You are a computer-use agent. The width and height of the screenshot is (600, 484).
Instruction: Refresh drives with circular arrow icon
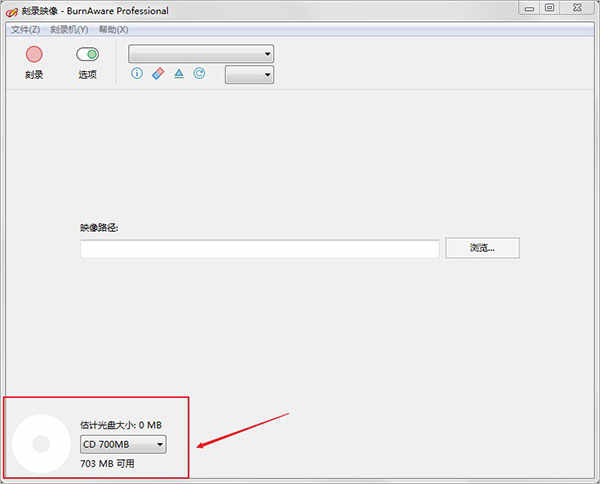[199, 73]
